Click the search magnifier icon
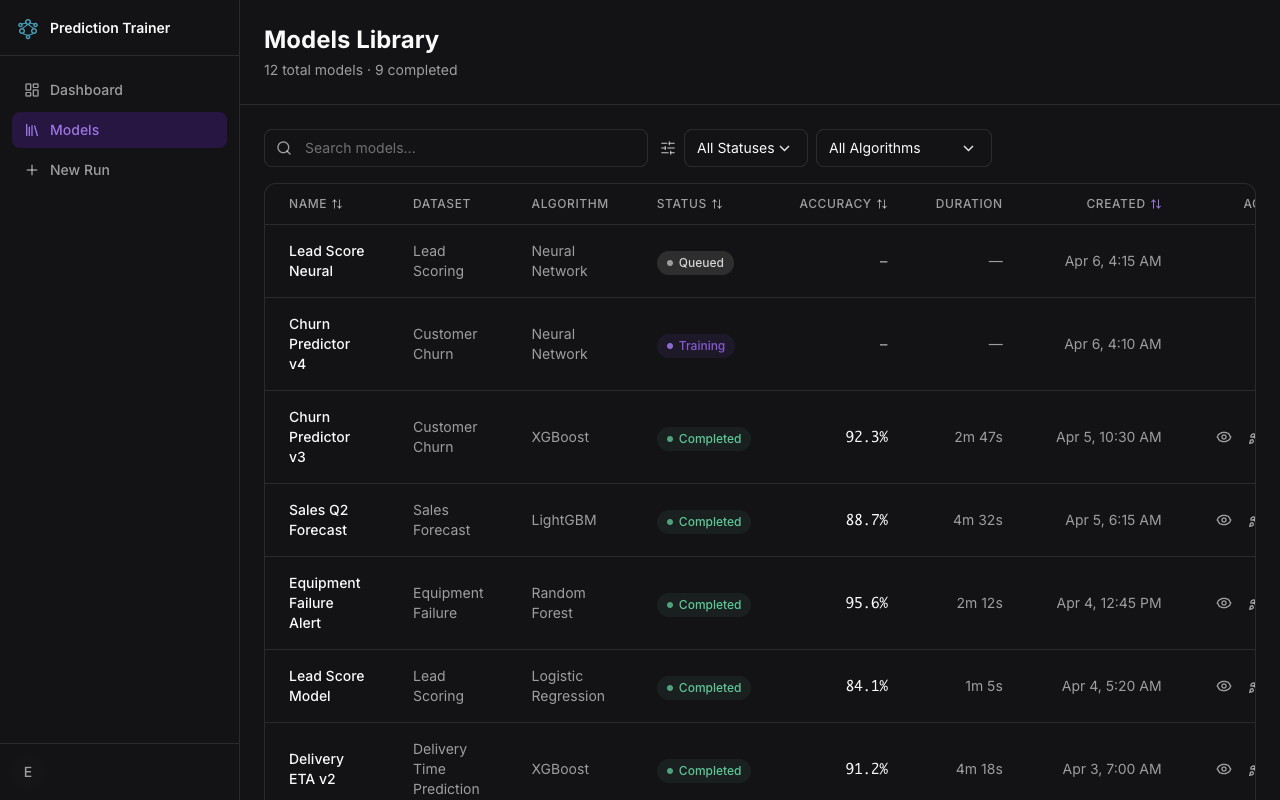The height and width of the screenshot is (800, 1280). tap(284, 147)
